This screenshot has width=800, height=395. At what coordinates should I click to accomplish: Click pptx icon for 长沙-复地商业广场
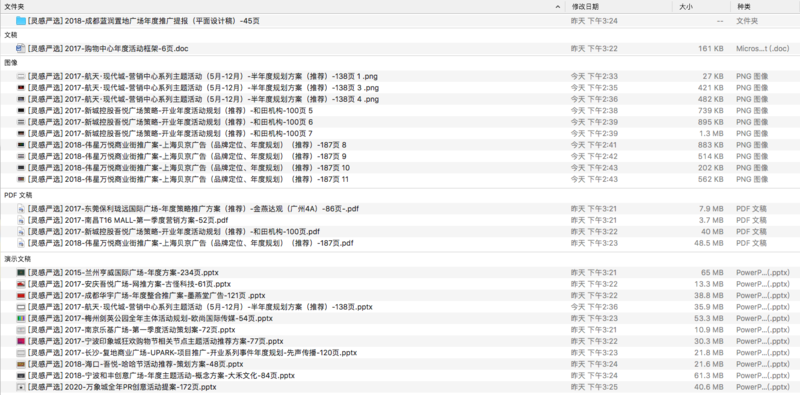[21, 353]
